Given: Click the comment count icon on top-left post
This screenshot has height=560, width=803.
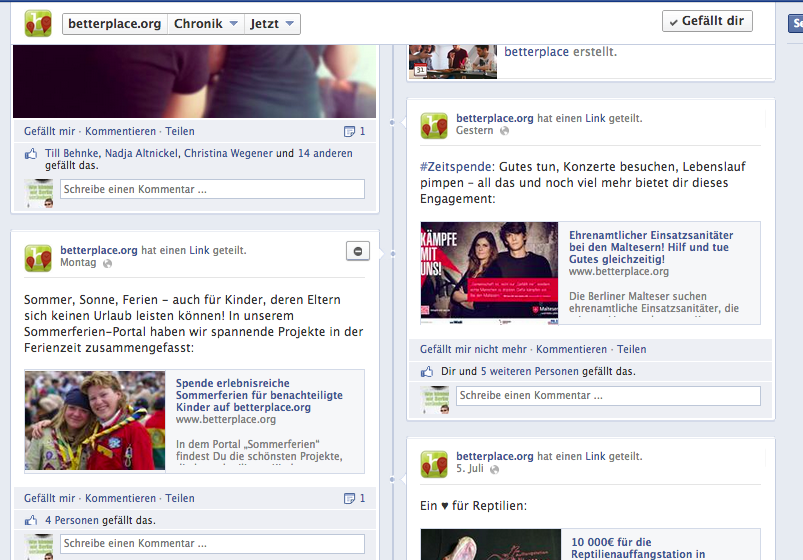Looking at the screenshot, I should pos(348,131).
